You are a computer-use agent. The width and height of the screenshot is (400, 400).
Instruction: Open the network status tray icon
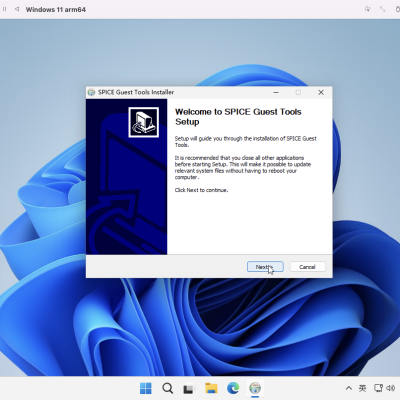tap(378, 388)
